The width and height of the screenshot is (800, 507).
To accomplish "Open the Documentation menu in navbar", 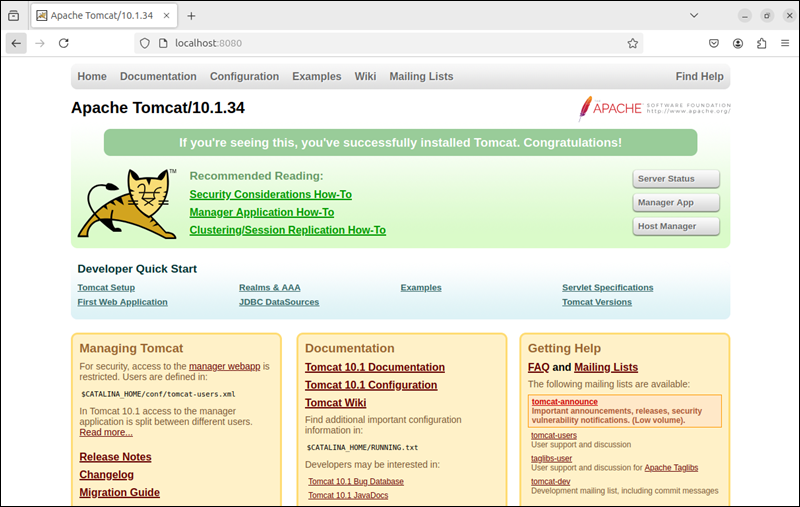I will pyautogui.click(x=158, y=76).
